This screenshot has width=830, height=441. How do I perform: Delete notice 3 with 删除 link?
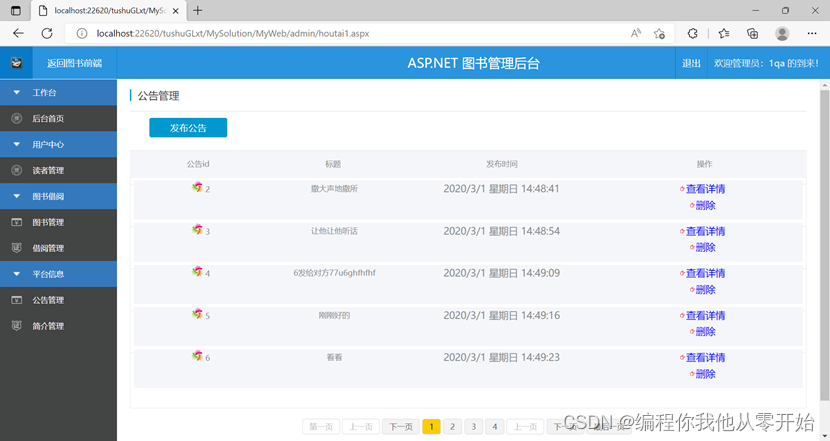point(705,247)
